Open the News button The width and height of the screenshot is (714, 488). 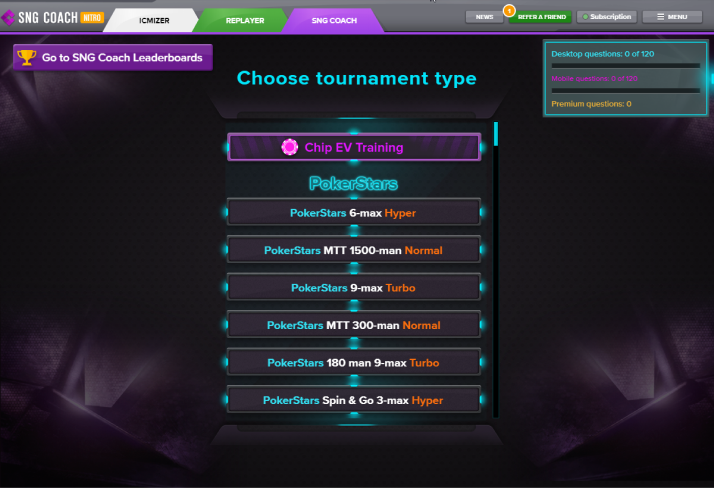[484, 17]
